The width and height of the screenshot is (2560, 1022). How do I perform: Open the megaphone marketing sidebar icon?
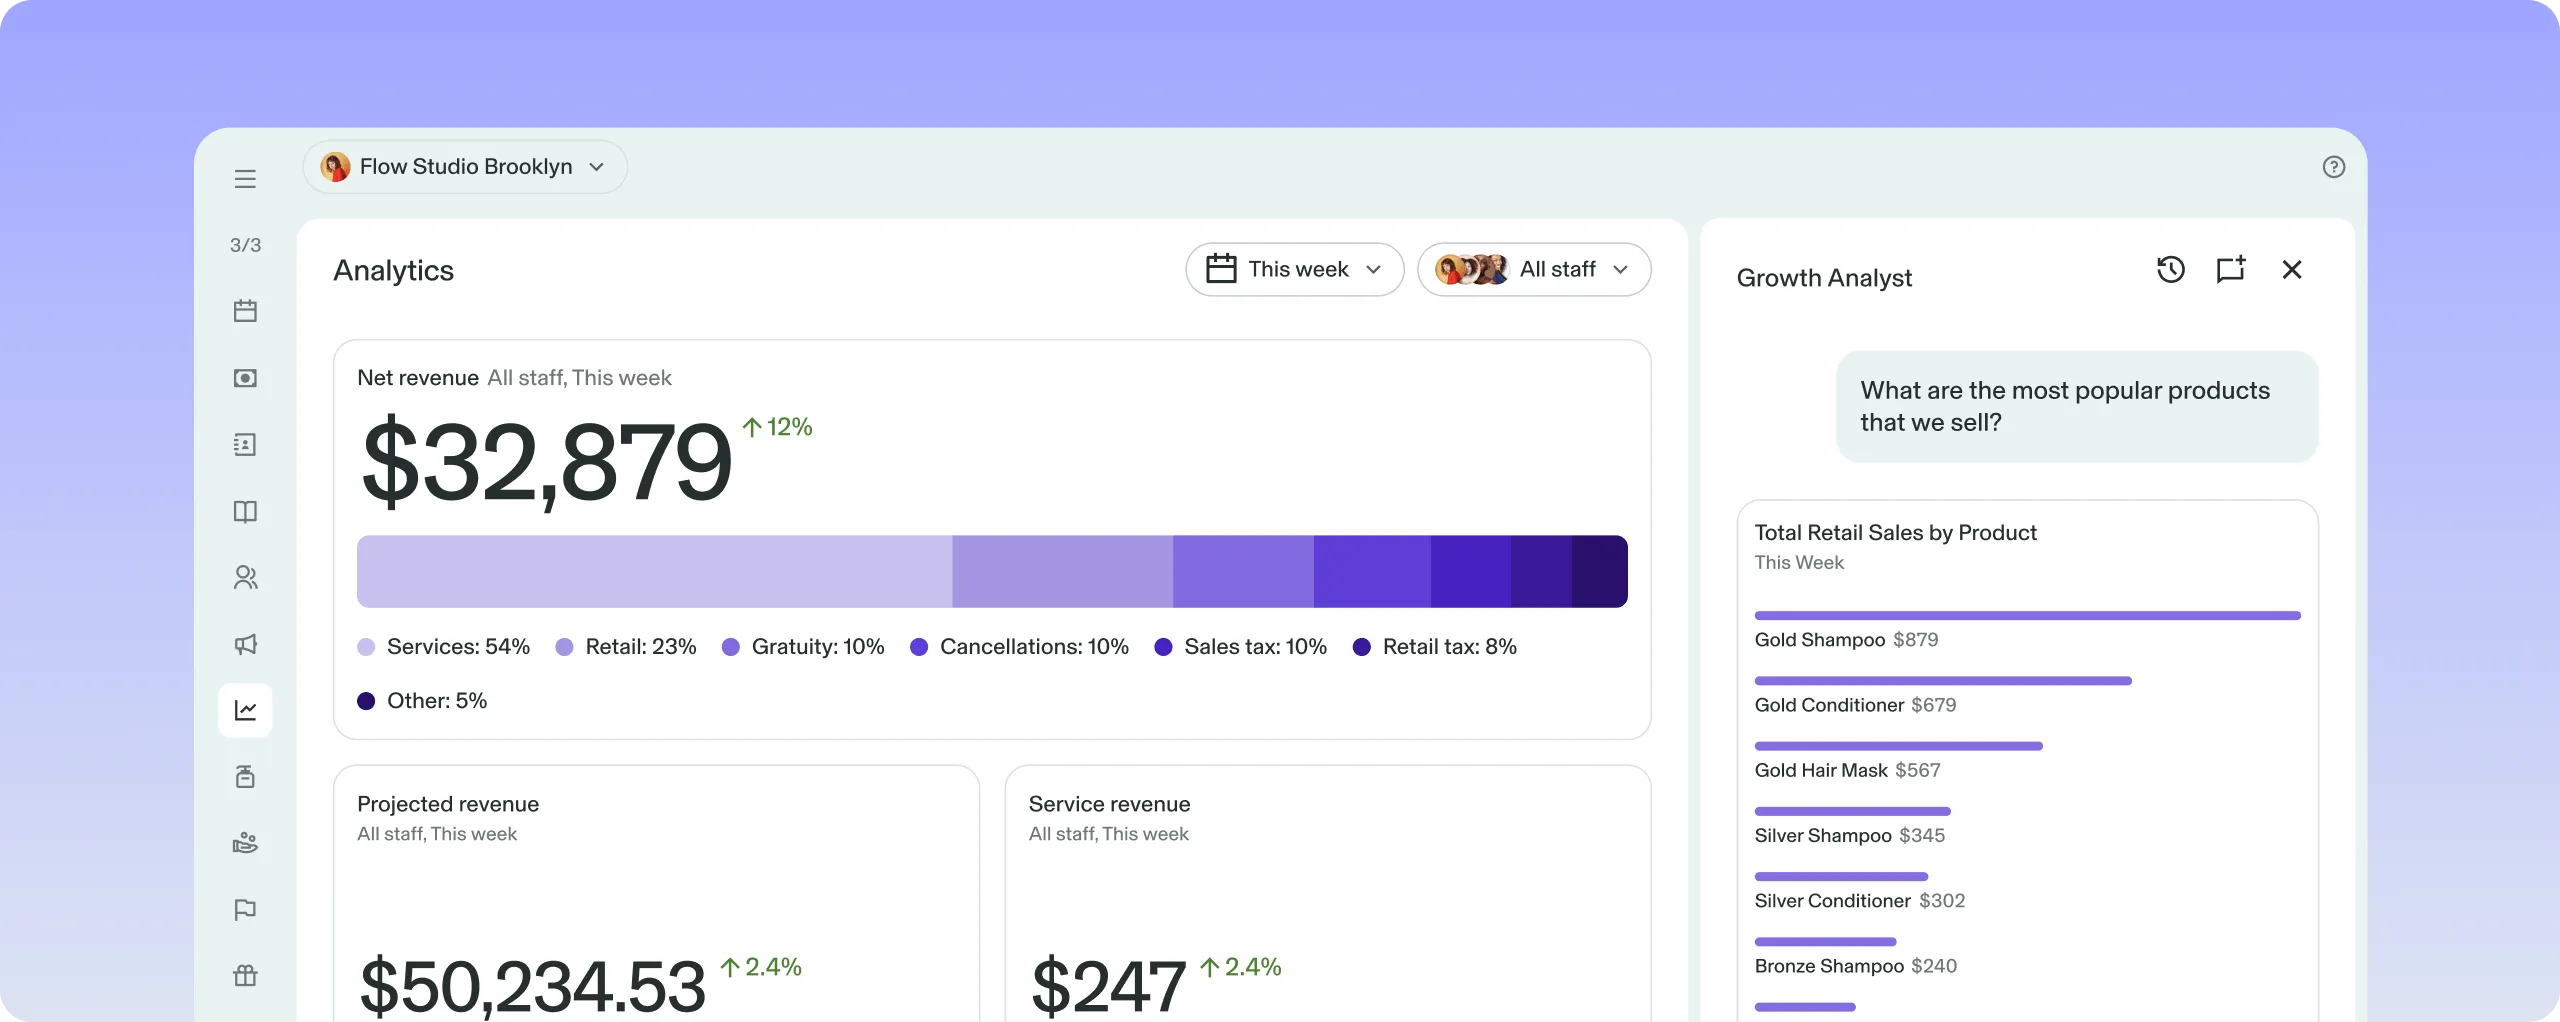(245, 644)
